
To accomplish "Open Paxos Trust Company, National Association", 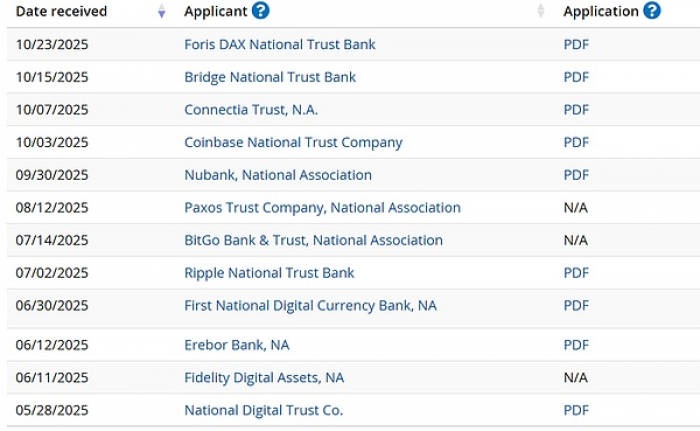I will click(x=322, y=208).
